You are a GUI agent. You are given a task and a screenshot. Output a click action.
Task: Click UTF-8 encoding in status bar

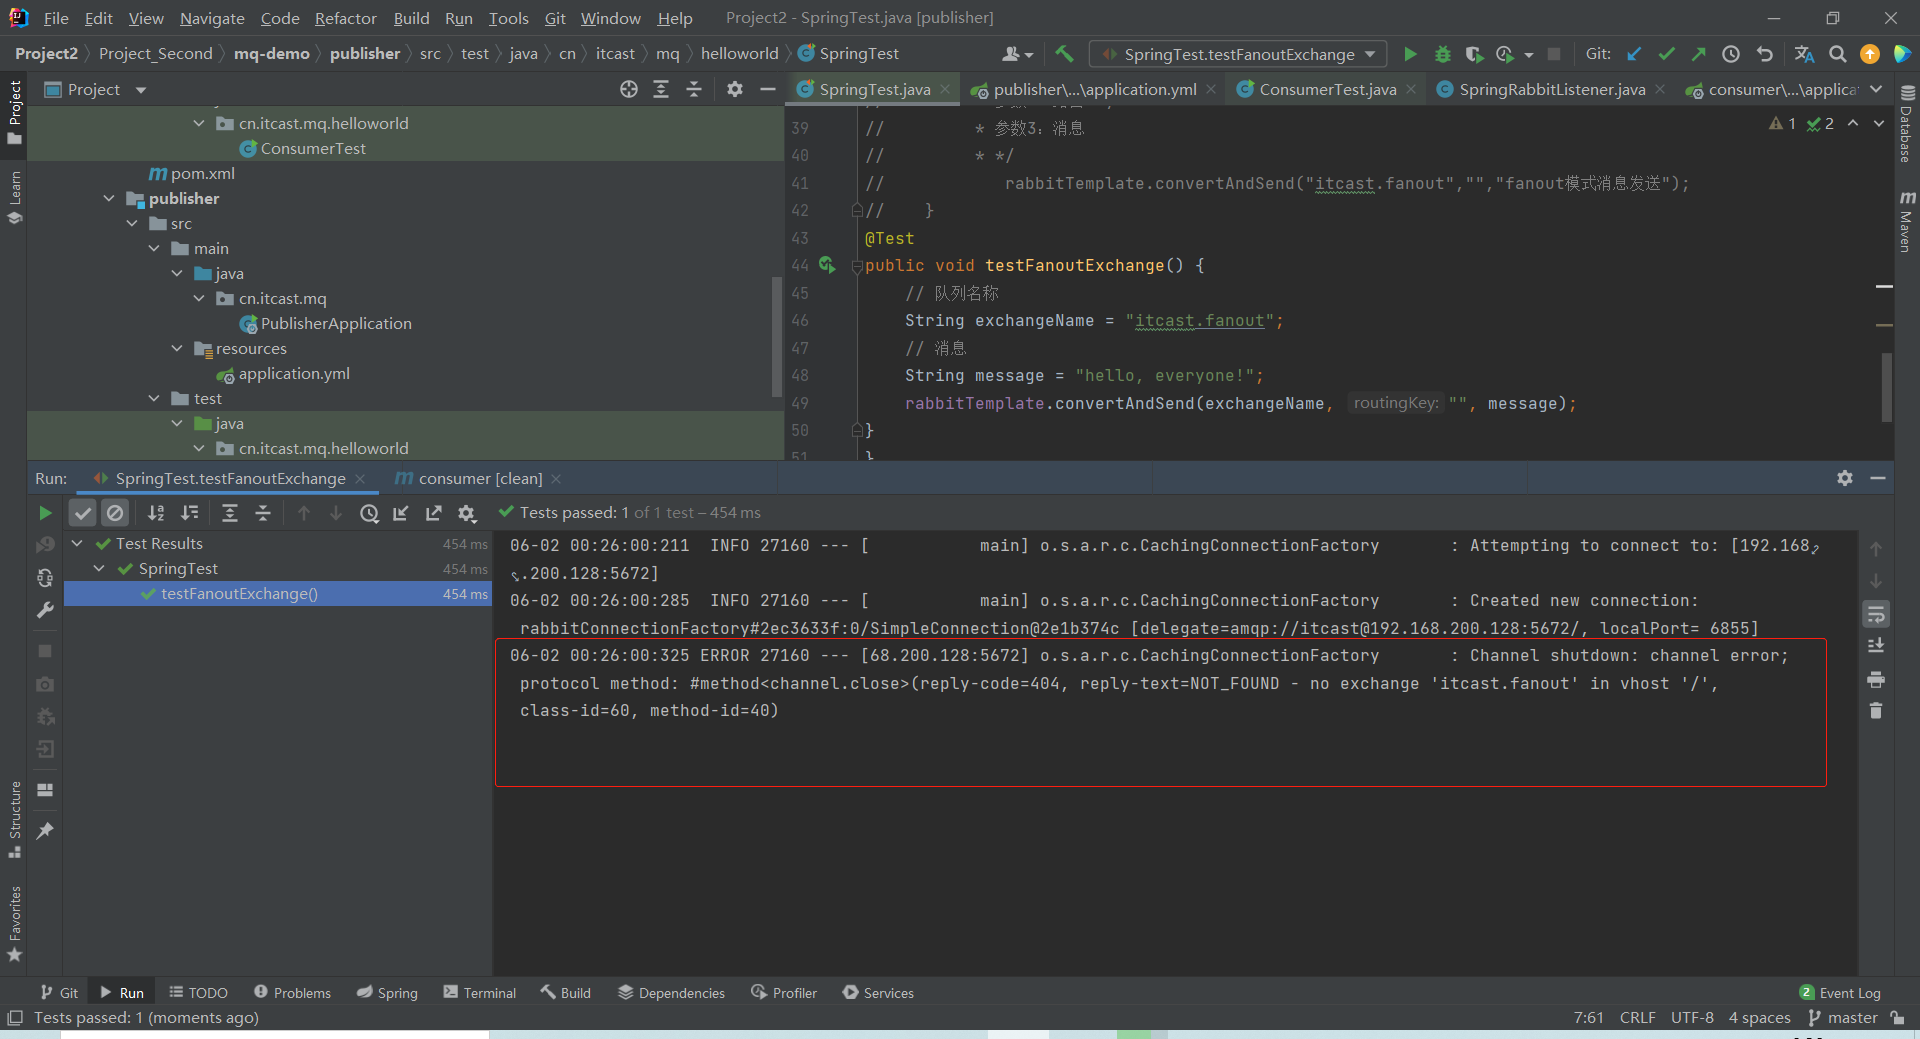pyautogui.click(x=1692, y=1018)
